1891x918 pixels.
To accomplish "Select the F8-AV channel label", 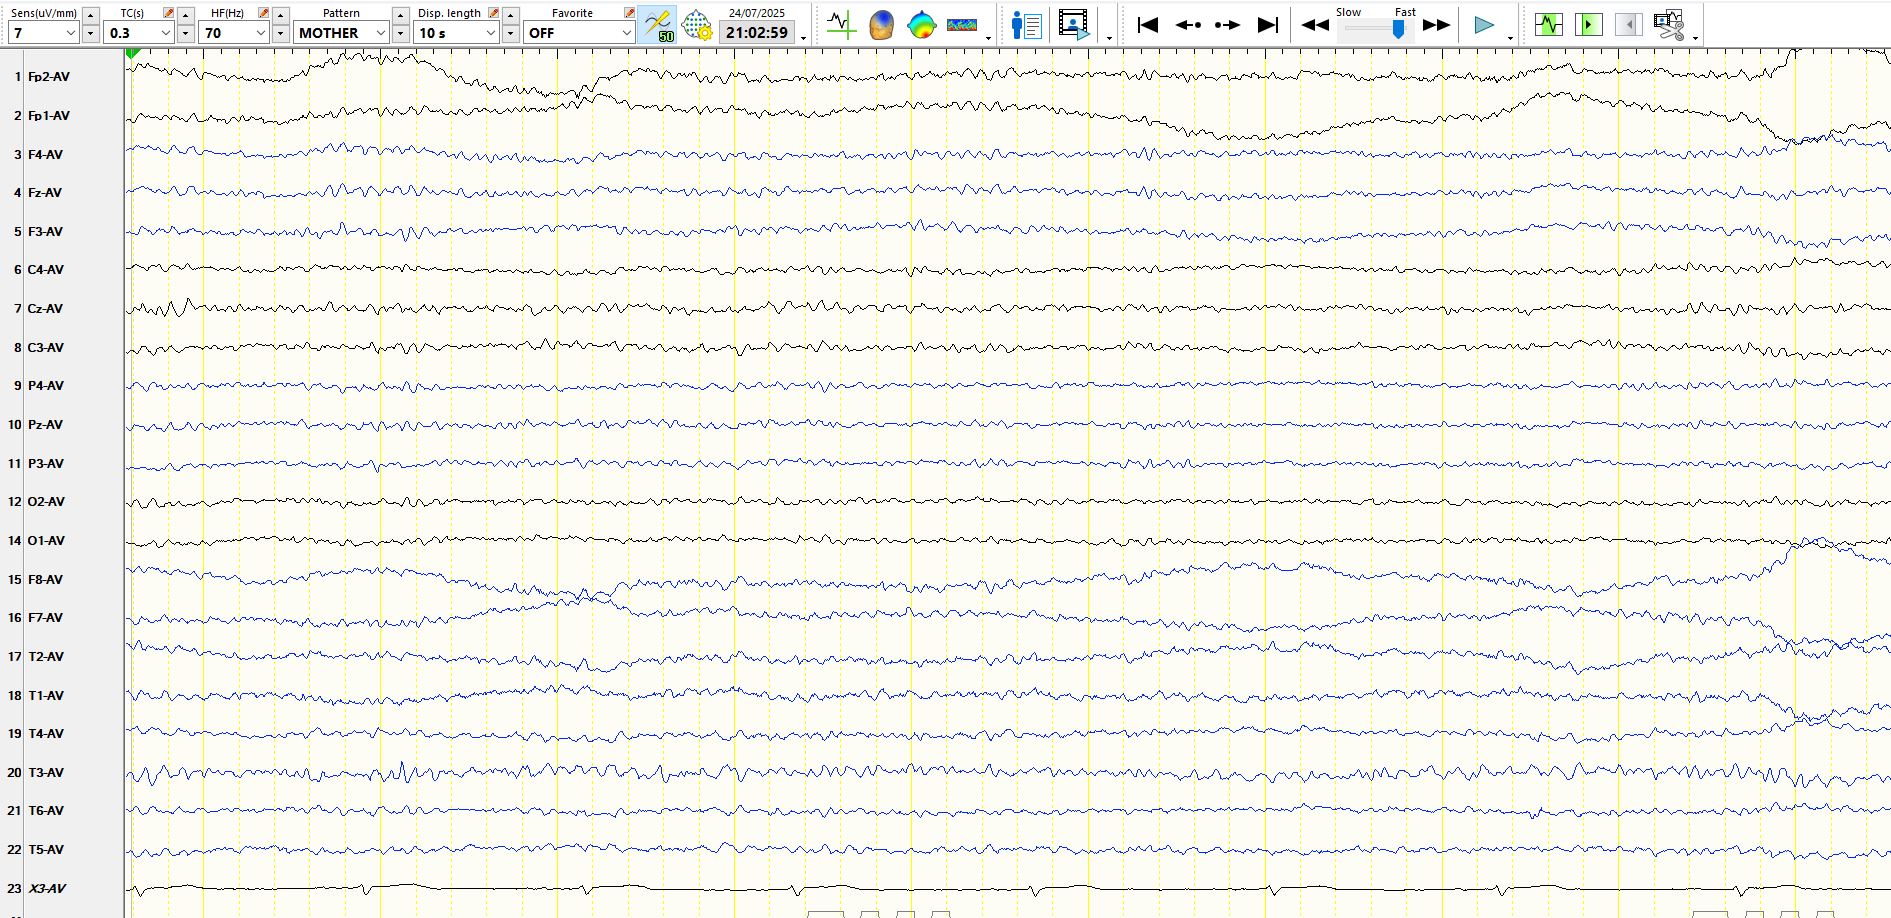I will [45, 580].
